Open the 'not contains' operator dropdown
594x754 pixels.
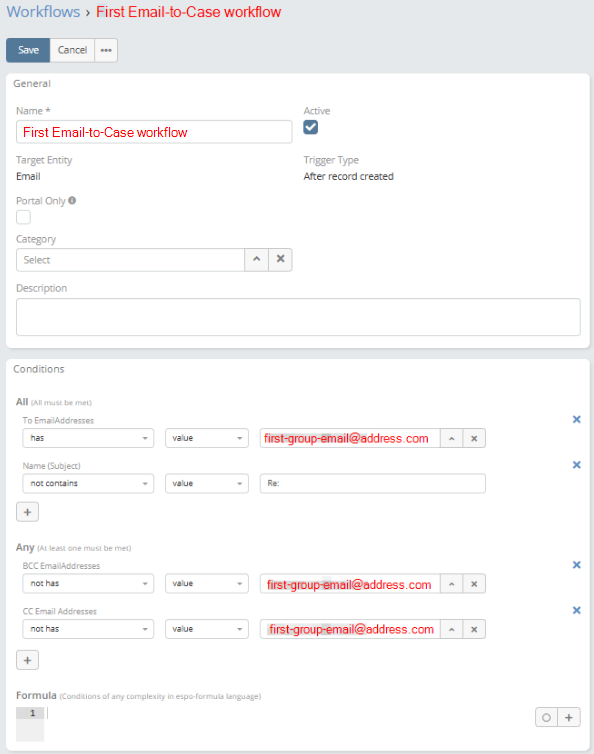pyautogui.click(x=88, y=483)
